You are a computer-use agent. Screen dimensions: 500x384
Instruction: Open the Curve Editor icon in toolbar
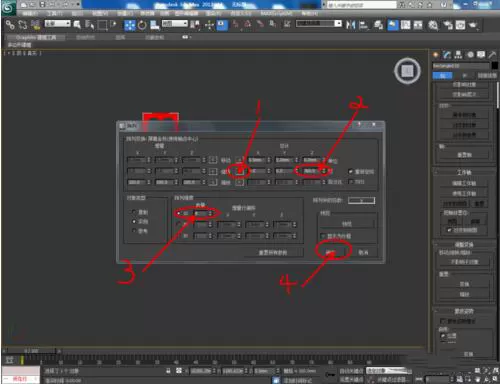pyautogui.click(x=406, y=25)
